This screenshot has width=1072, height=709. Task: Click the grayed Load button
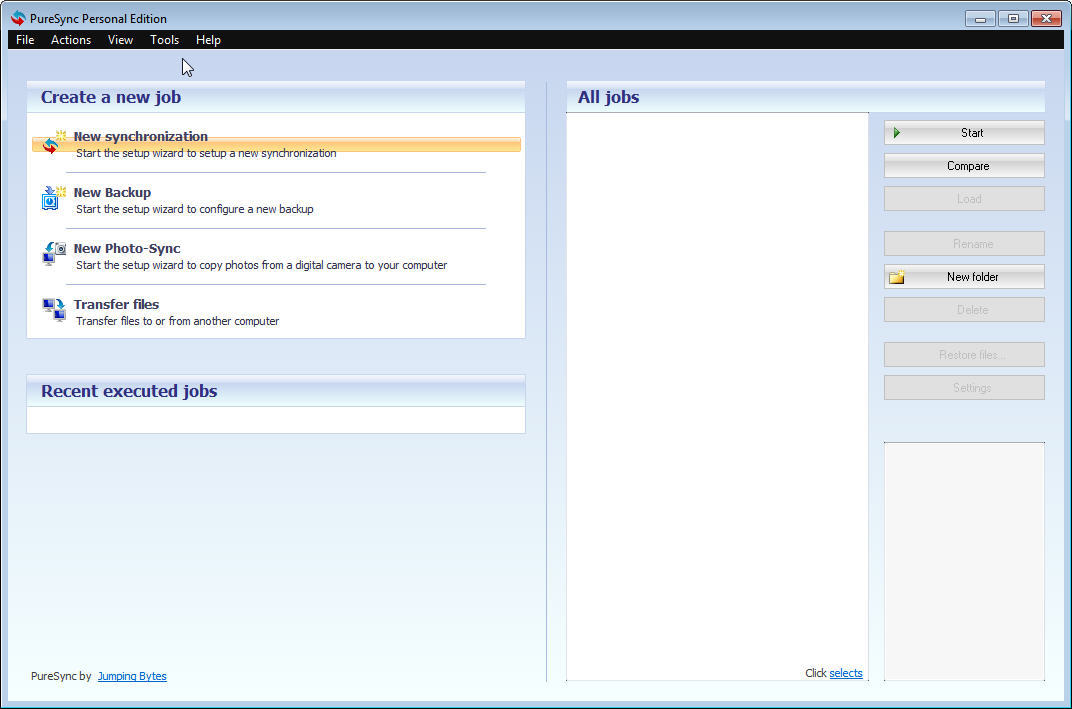pos(964,198)
